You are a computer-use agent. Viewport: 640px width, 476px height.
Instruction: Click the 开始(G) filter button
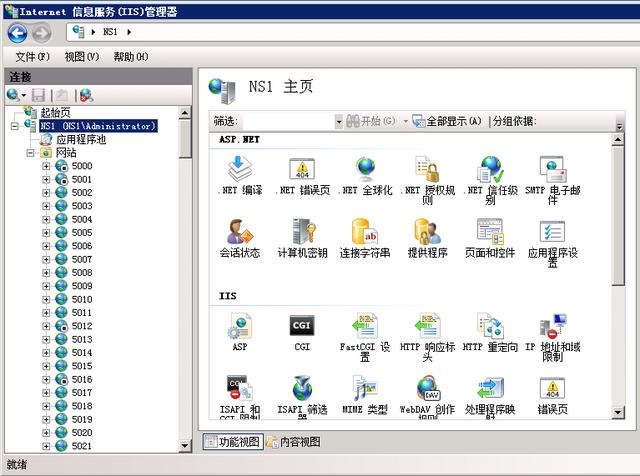[371, 121]
